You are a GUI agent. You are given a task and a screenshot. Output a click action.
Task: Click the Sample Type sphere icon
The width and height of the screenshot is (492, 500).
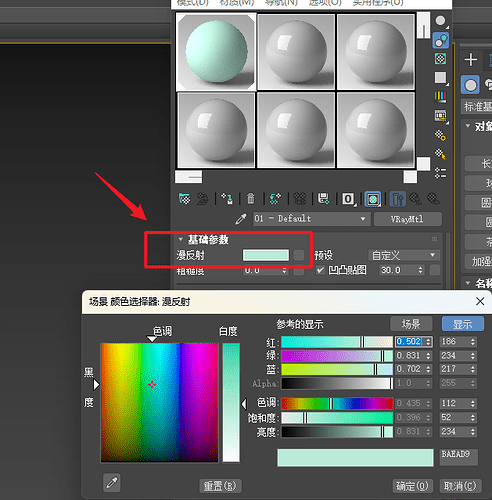441,21
